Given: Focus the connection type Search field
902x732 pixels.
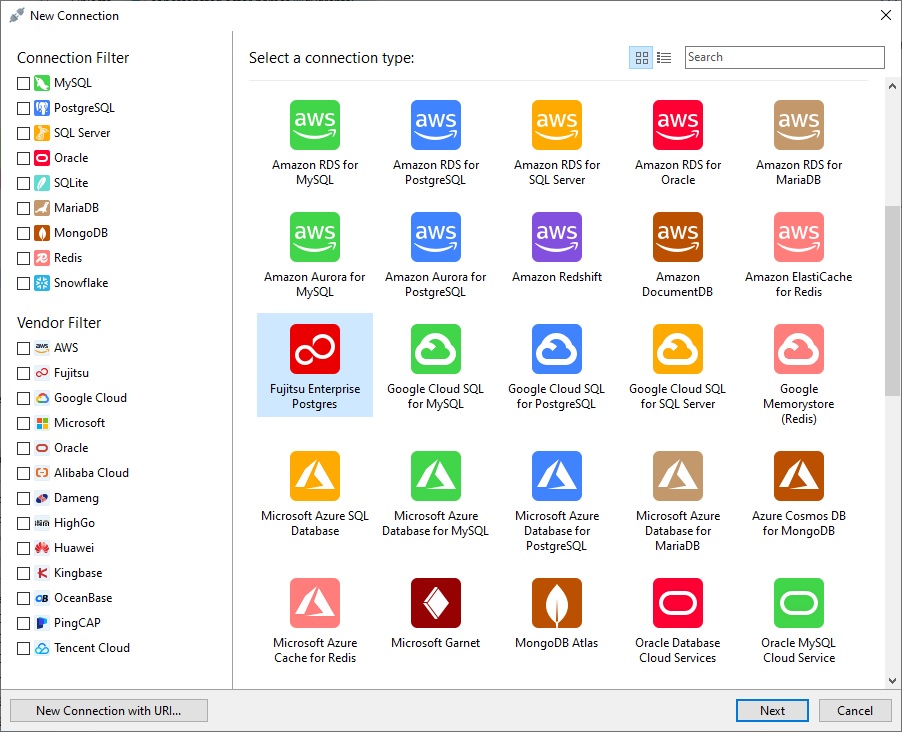Looking at the screenshot, I should 784,58.
